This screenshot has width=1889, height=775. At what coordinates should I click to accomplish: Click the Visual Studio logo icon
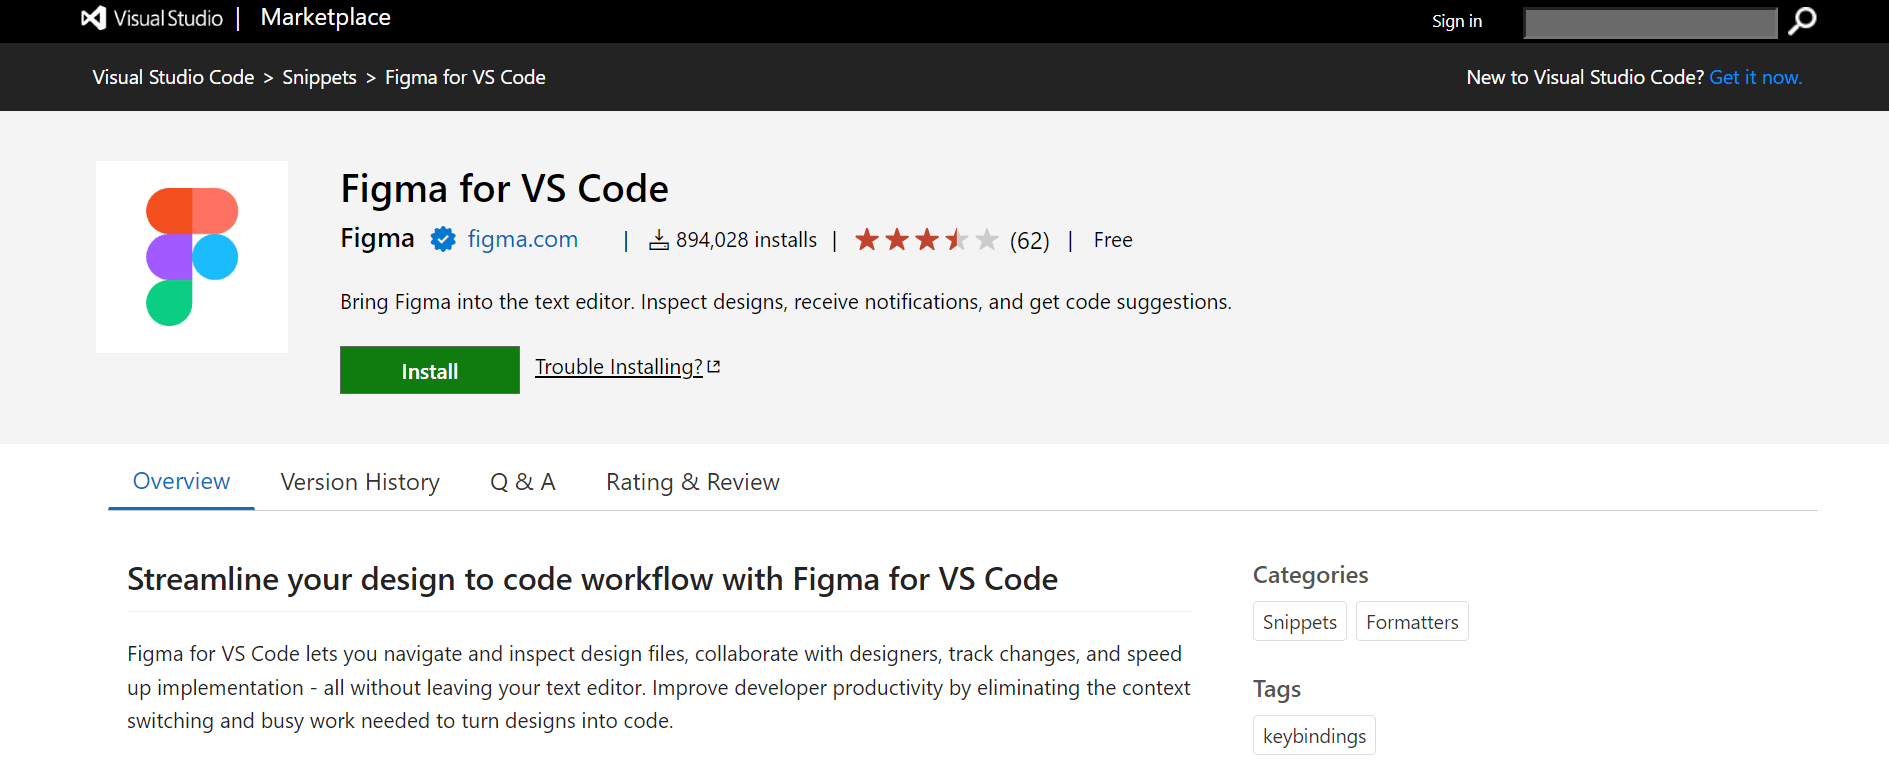click(93, 18)
